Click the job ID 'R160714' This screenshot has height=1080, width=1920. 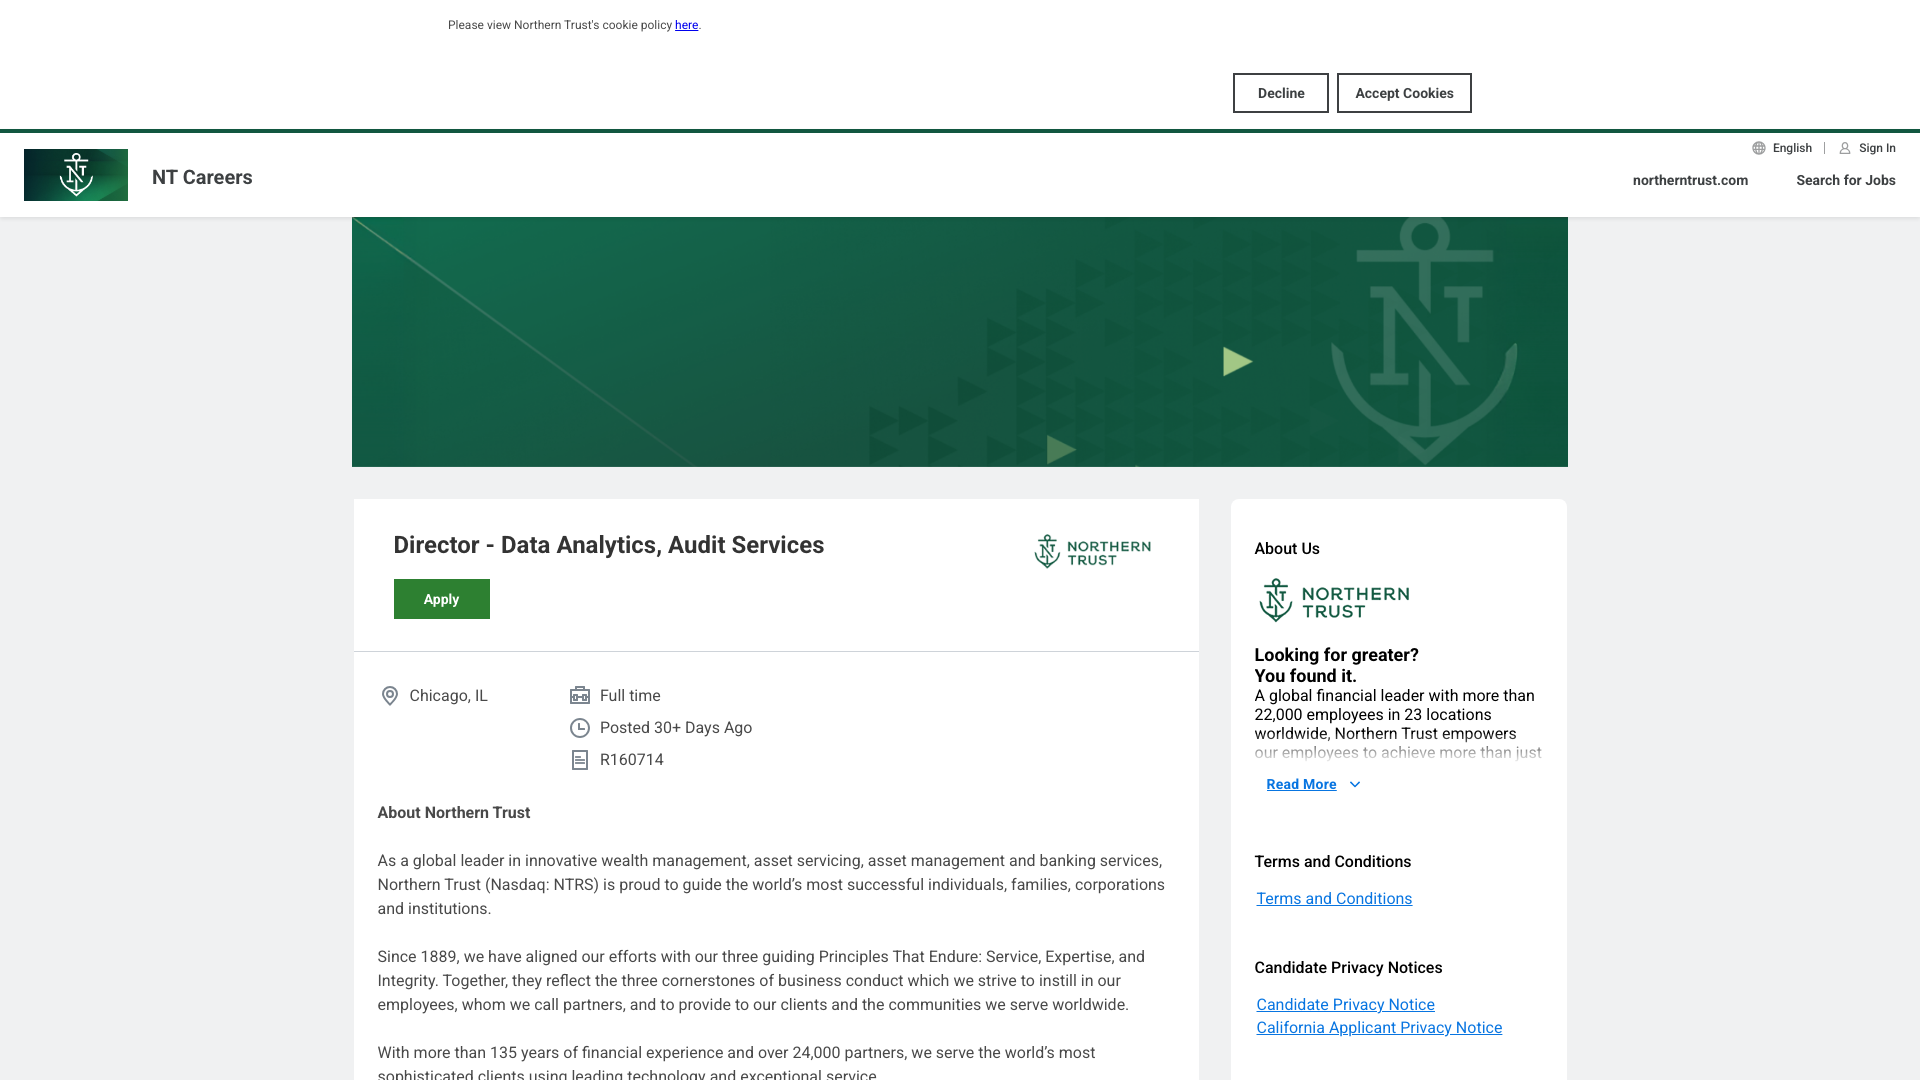click(632, 760)
